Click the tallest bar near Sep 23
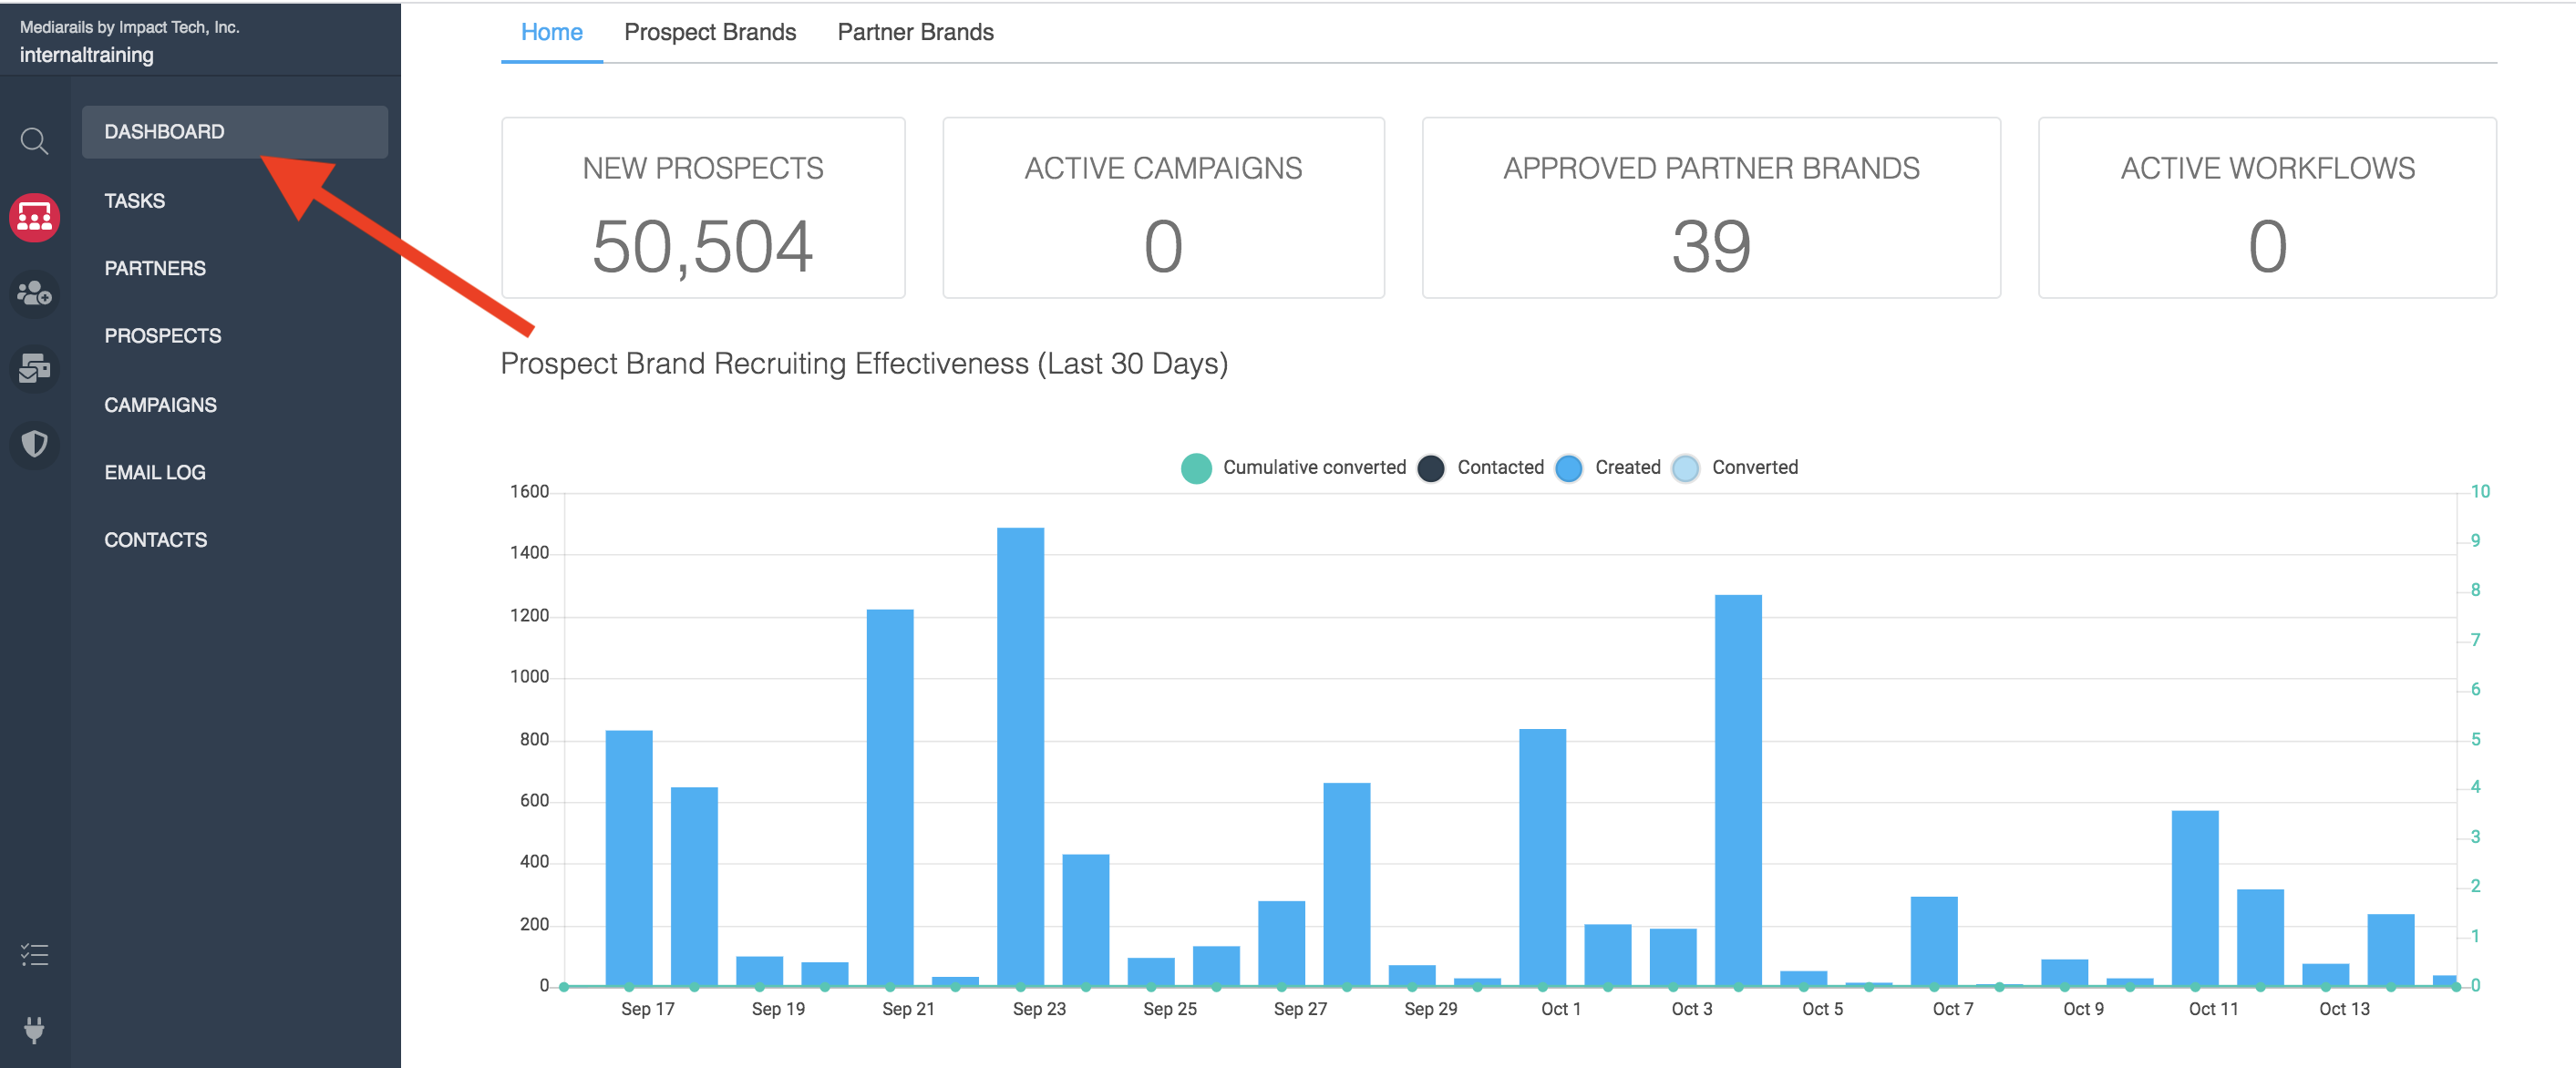The width and height of the screenshot is (2576, 1068). click(1020, 755)
